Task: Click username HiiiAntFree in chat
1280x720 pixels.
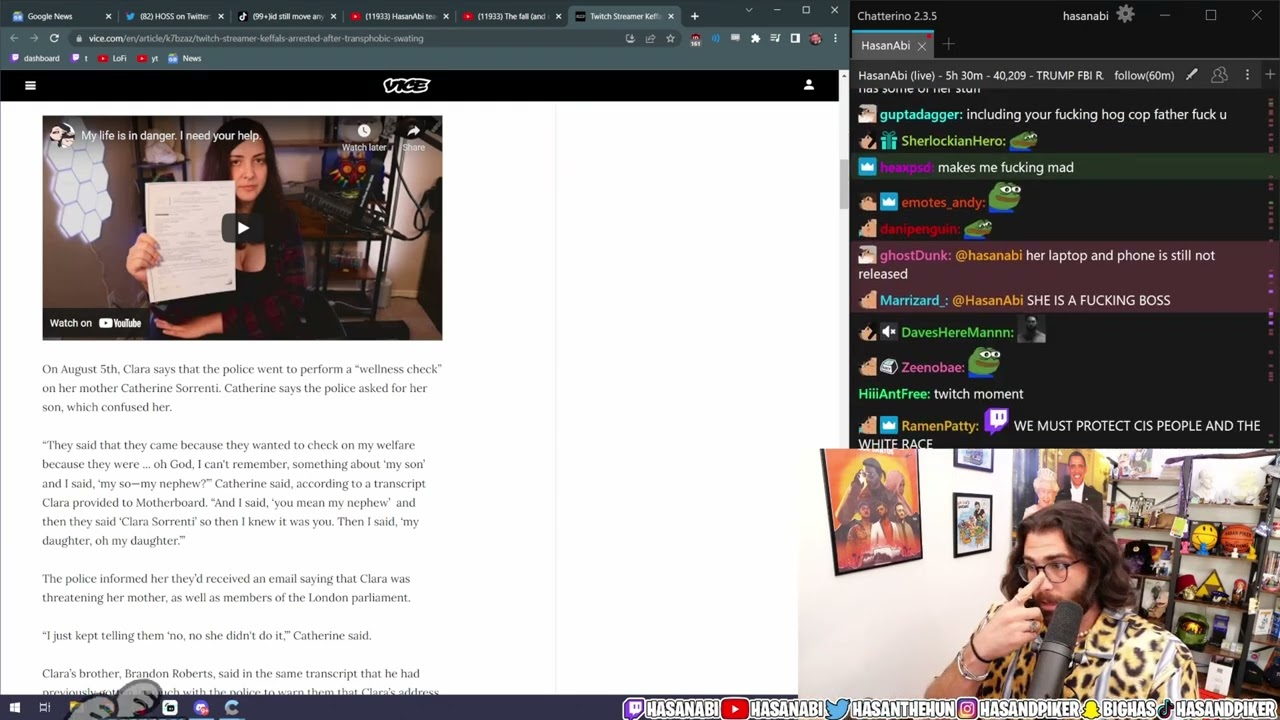Action: click(893, 394)
